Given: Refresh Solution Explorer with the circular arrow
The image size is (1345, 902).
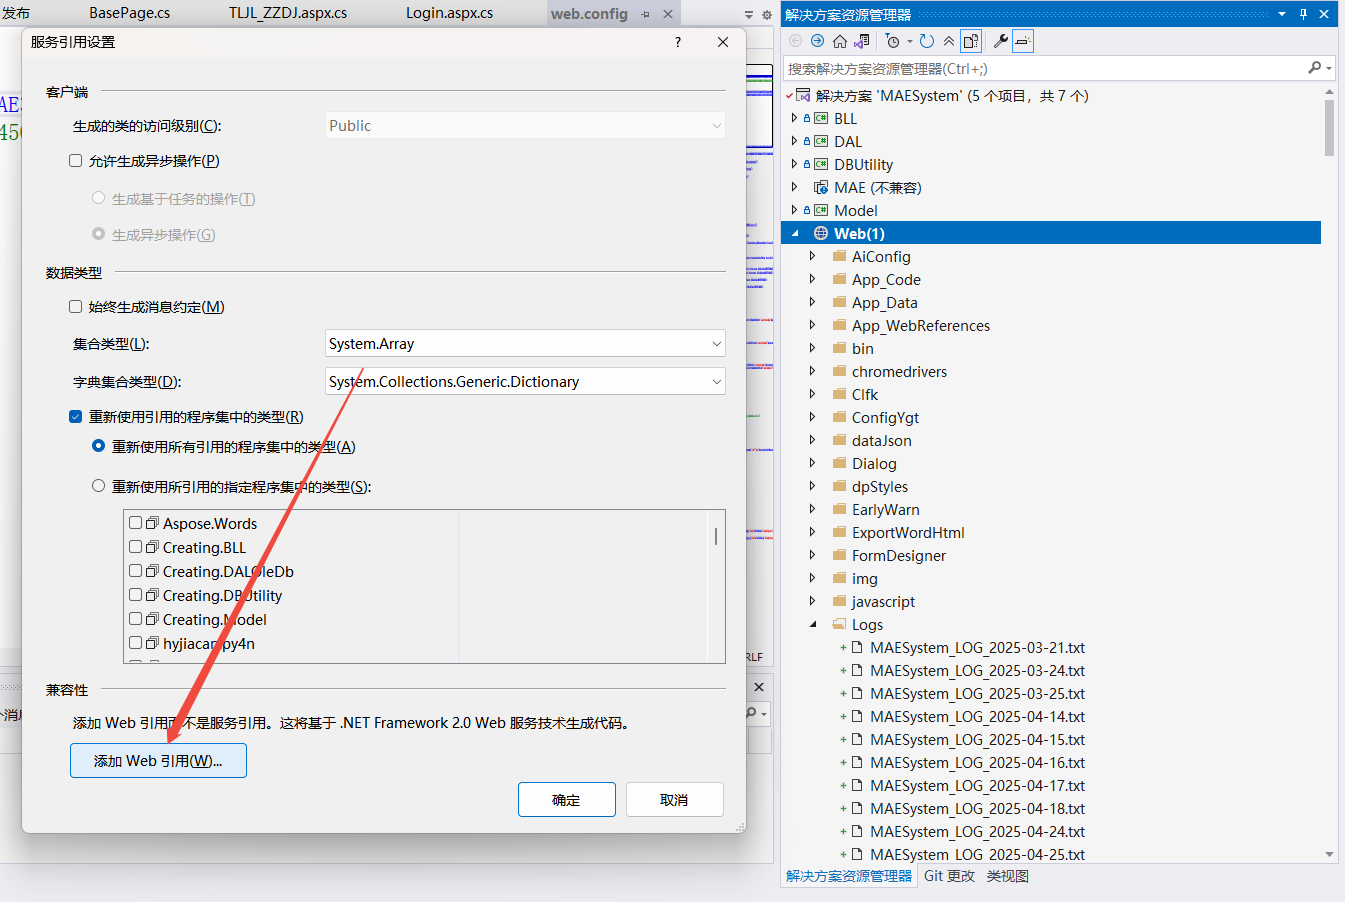Looking at the screenshot, I should tap(927, 41).
